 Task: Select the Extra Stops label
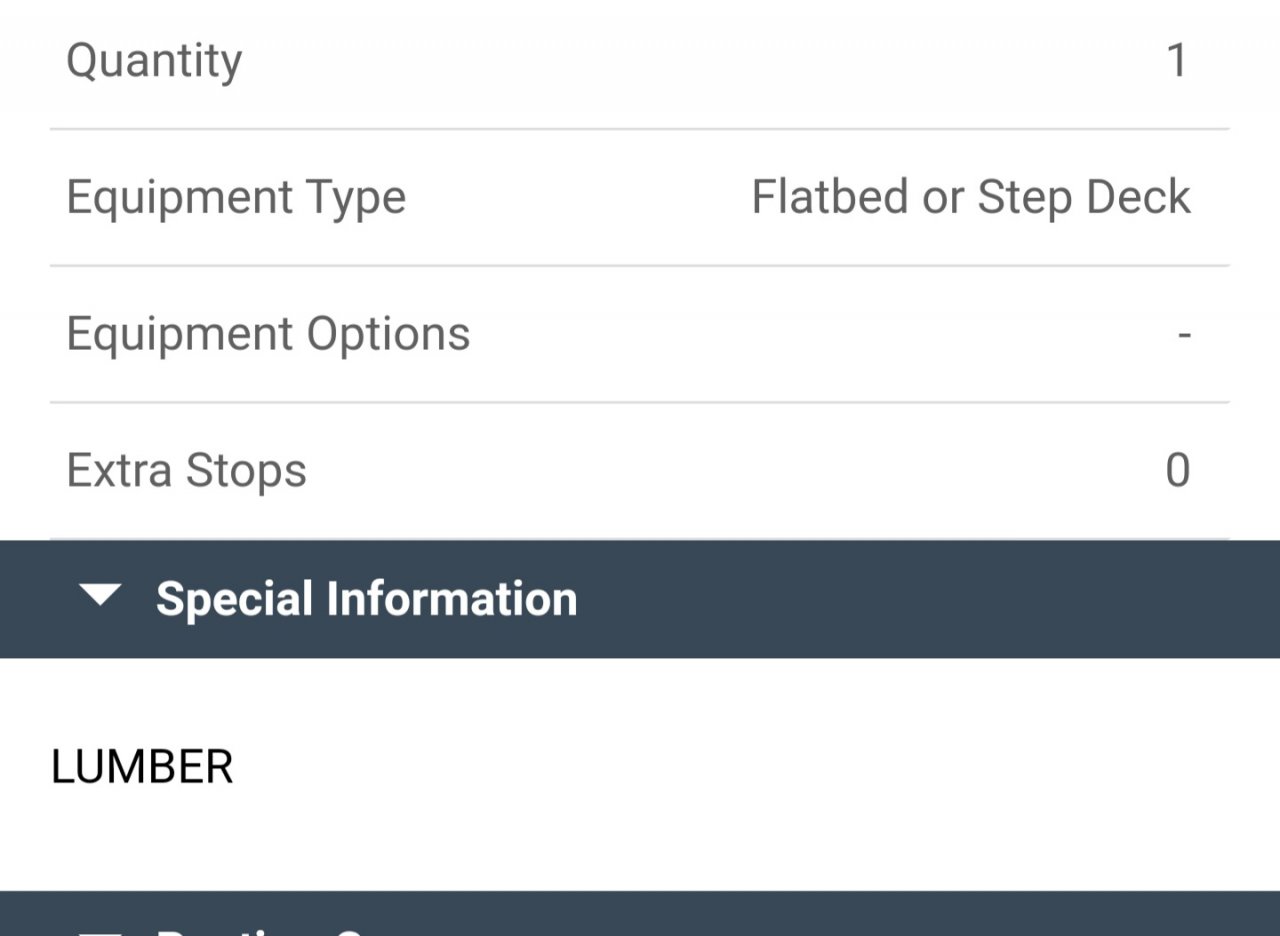[186, 471]
